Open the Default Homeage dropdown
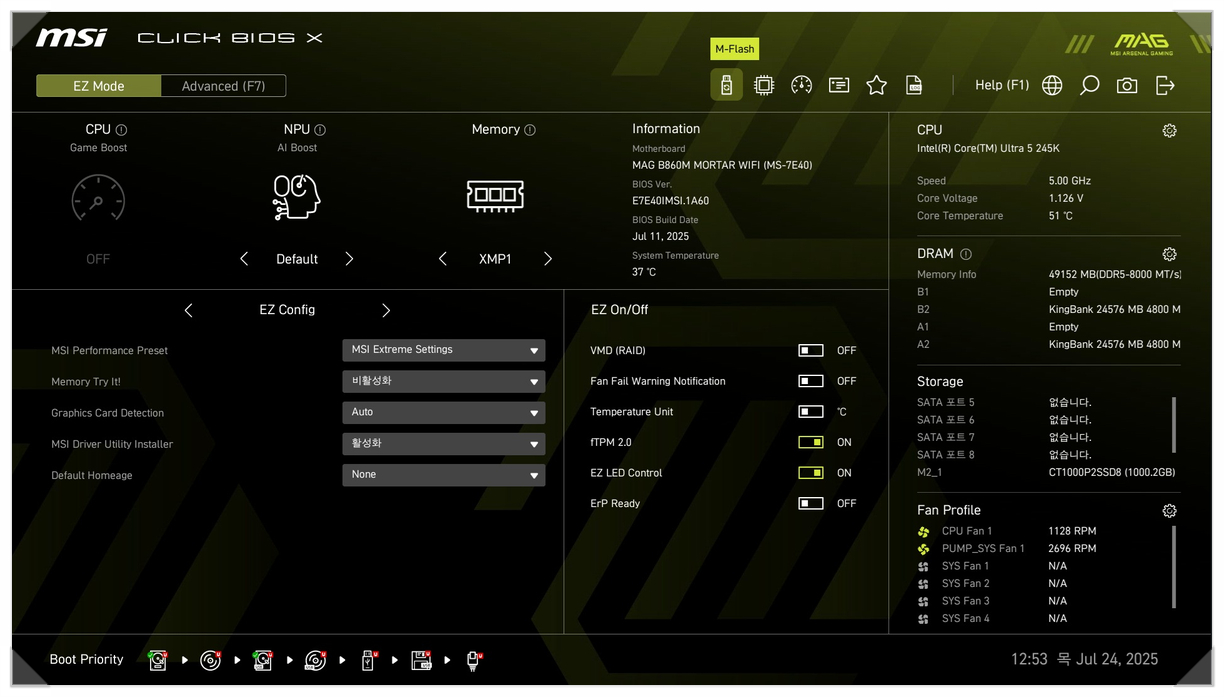The height and width of the screenshot is (697, 1224). [443, 475]
